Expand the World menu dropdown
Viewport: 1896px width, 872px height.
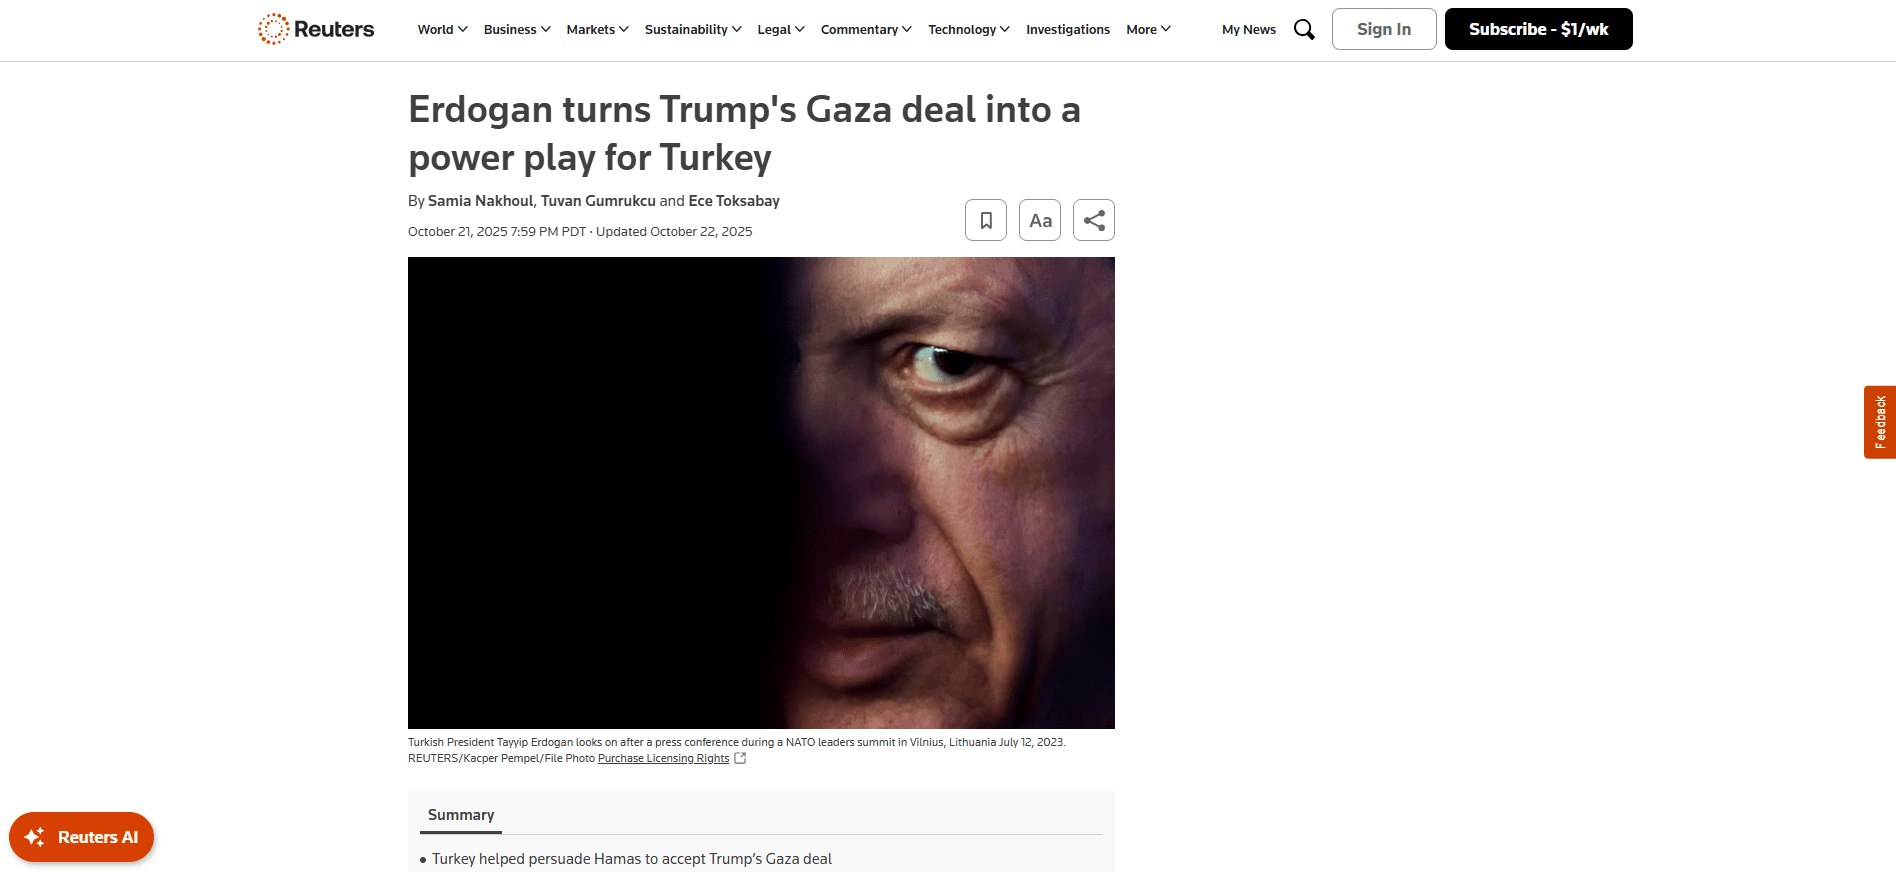(442, 29)
